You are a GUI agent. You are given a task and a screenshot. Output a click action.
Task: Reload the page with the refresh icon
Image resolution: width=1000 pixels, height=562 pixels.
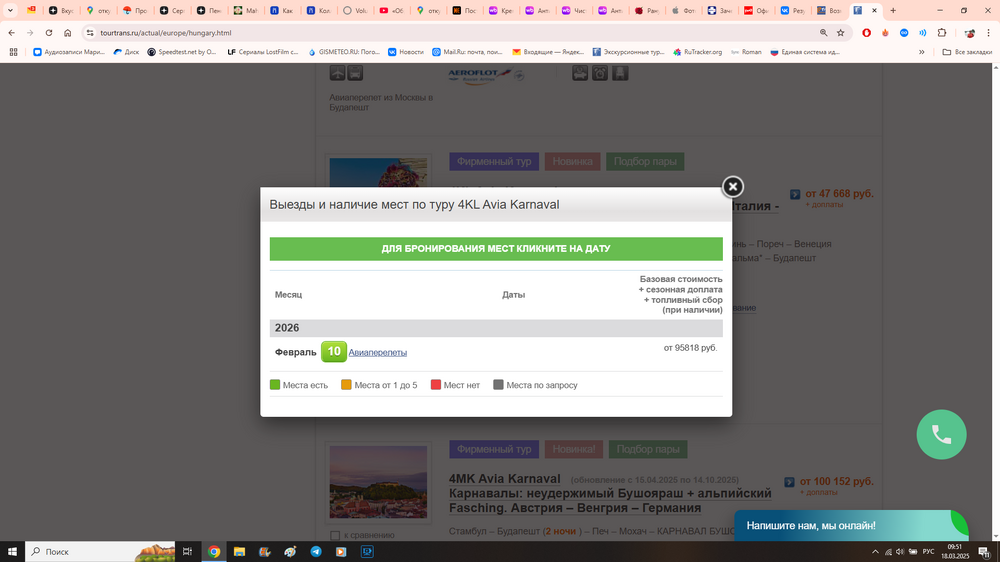click(x=49, y=33)
